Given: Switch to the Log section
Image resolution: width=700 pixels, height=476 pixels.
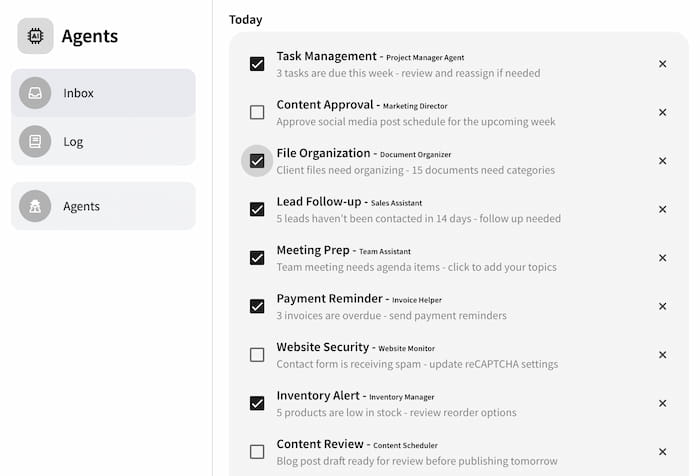Looking at the screenshot, I should point(103,142).
